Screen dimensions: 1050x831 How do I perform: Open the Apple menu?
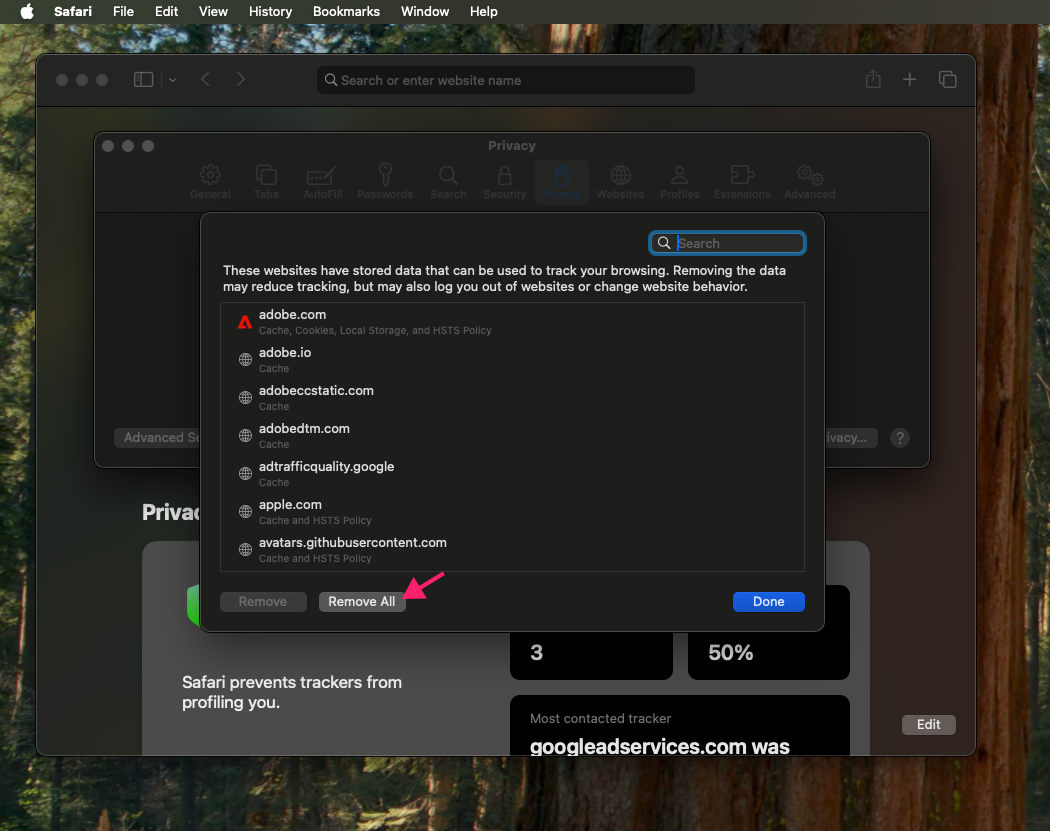click(x=27, y=11)
